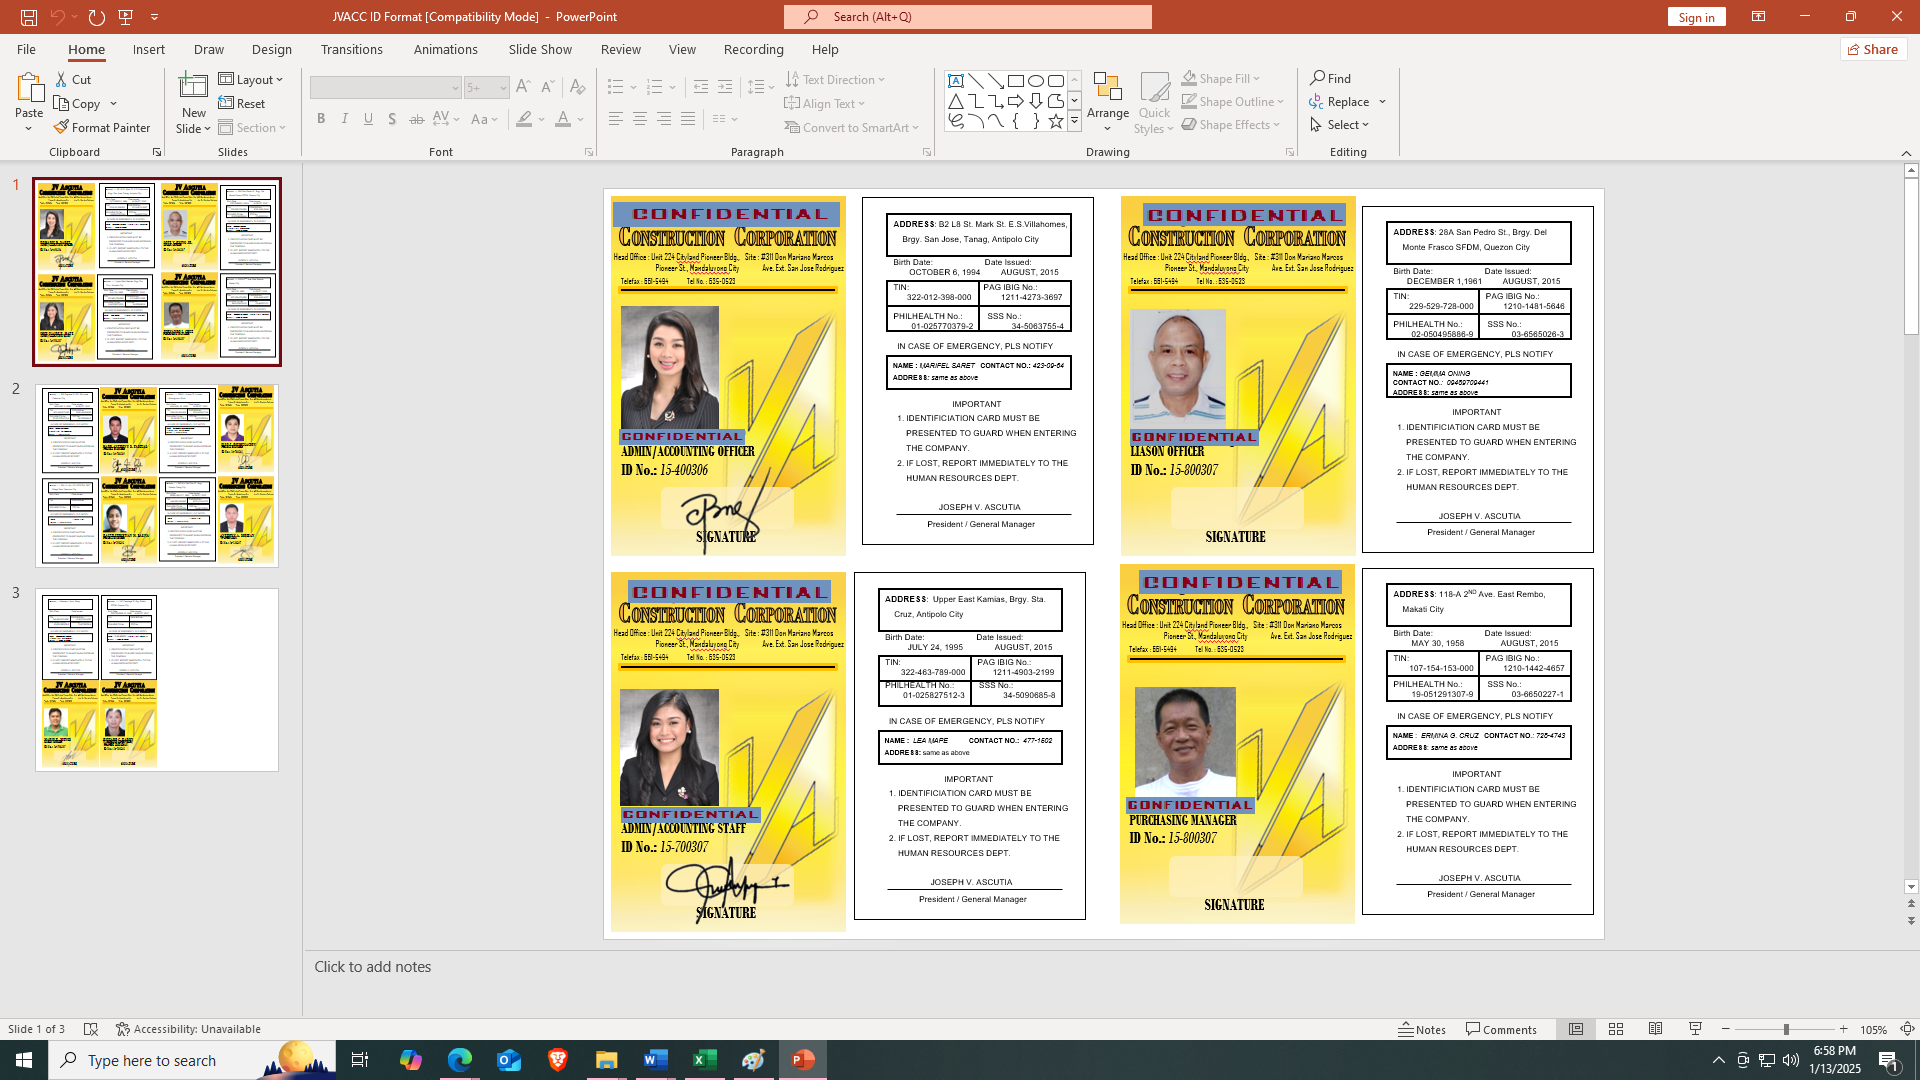Click the Share button
This screenshot has width=1920, height=1080.
1872,49
